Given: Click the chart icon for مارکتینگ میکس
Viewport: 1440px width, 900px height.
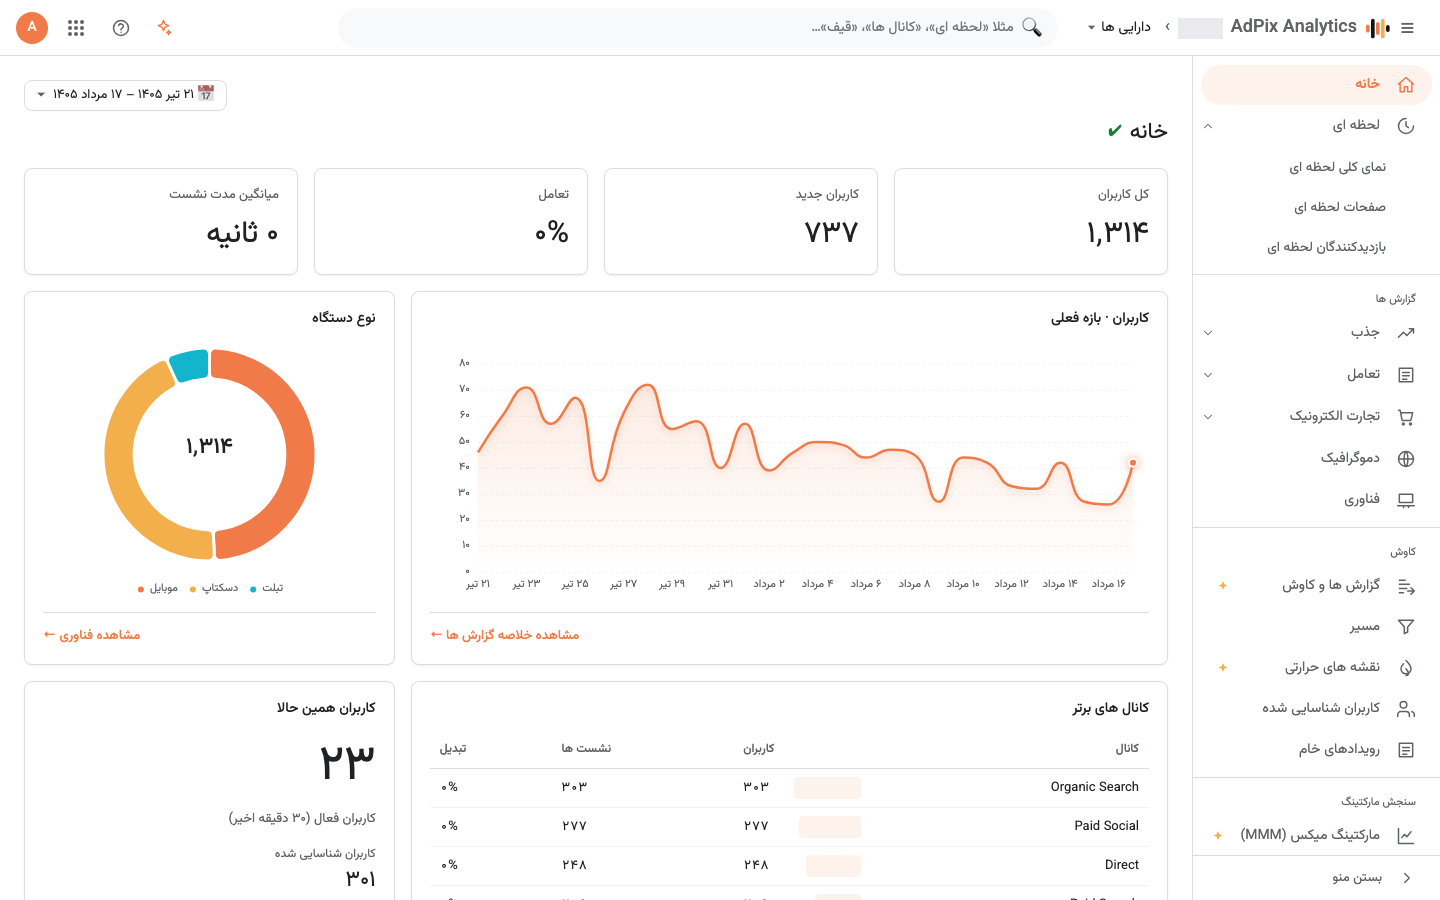Looking at the screenshot, I should pyautogui.click(x=1406, y=836).
